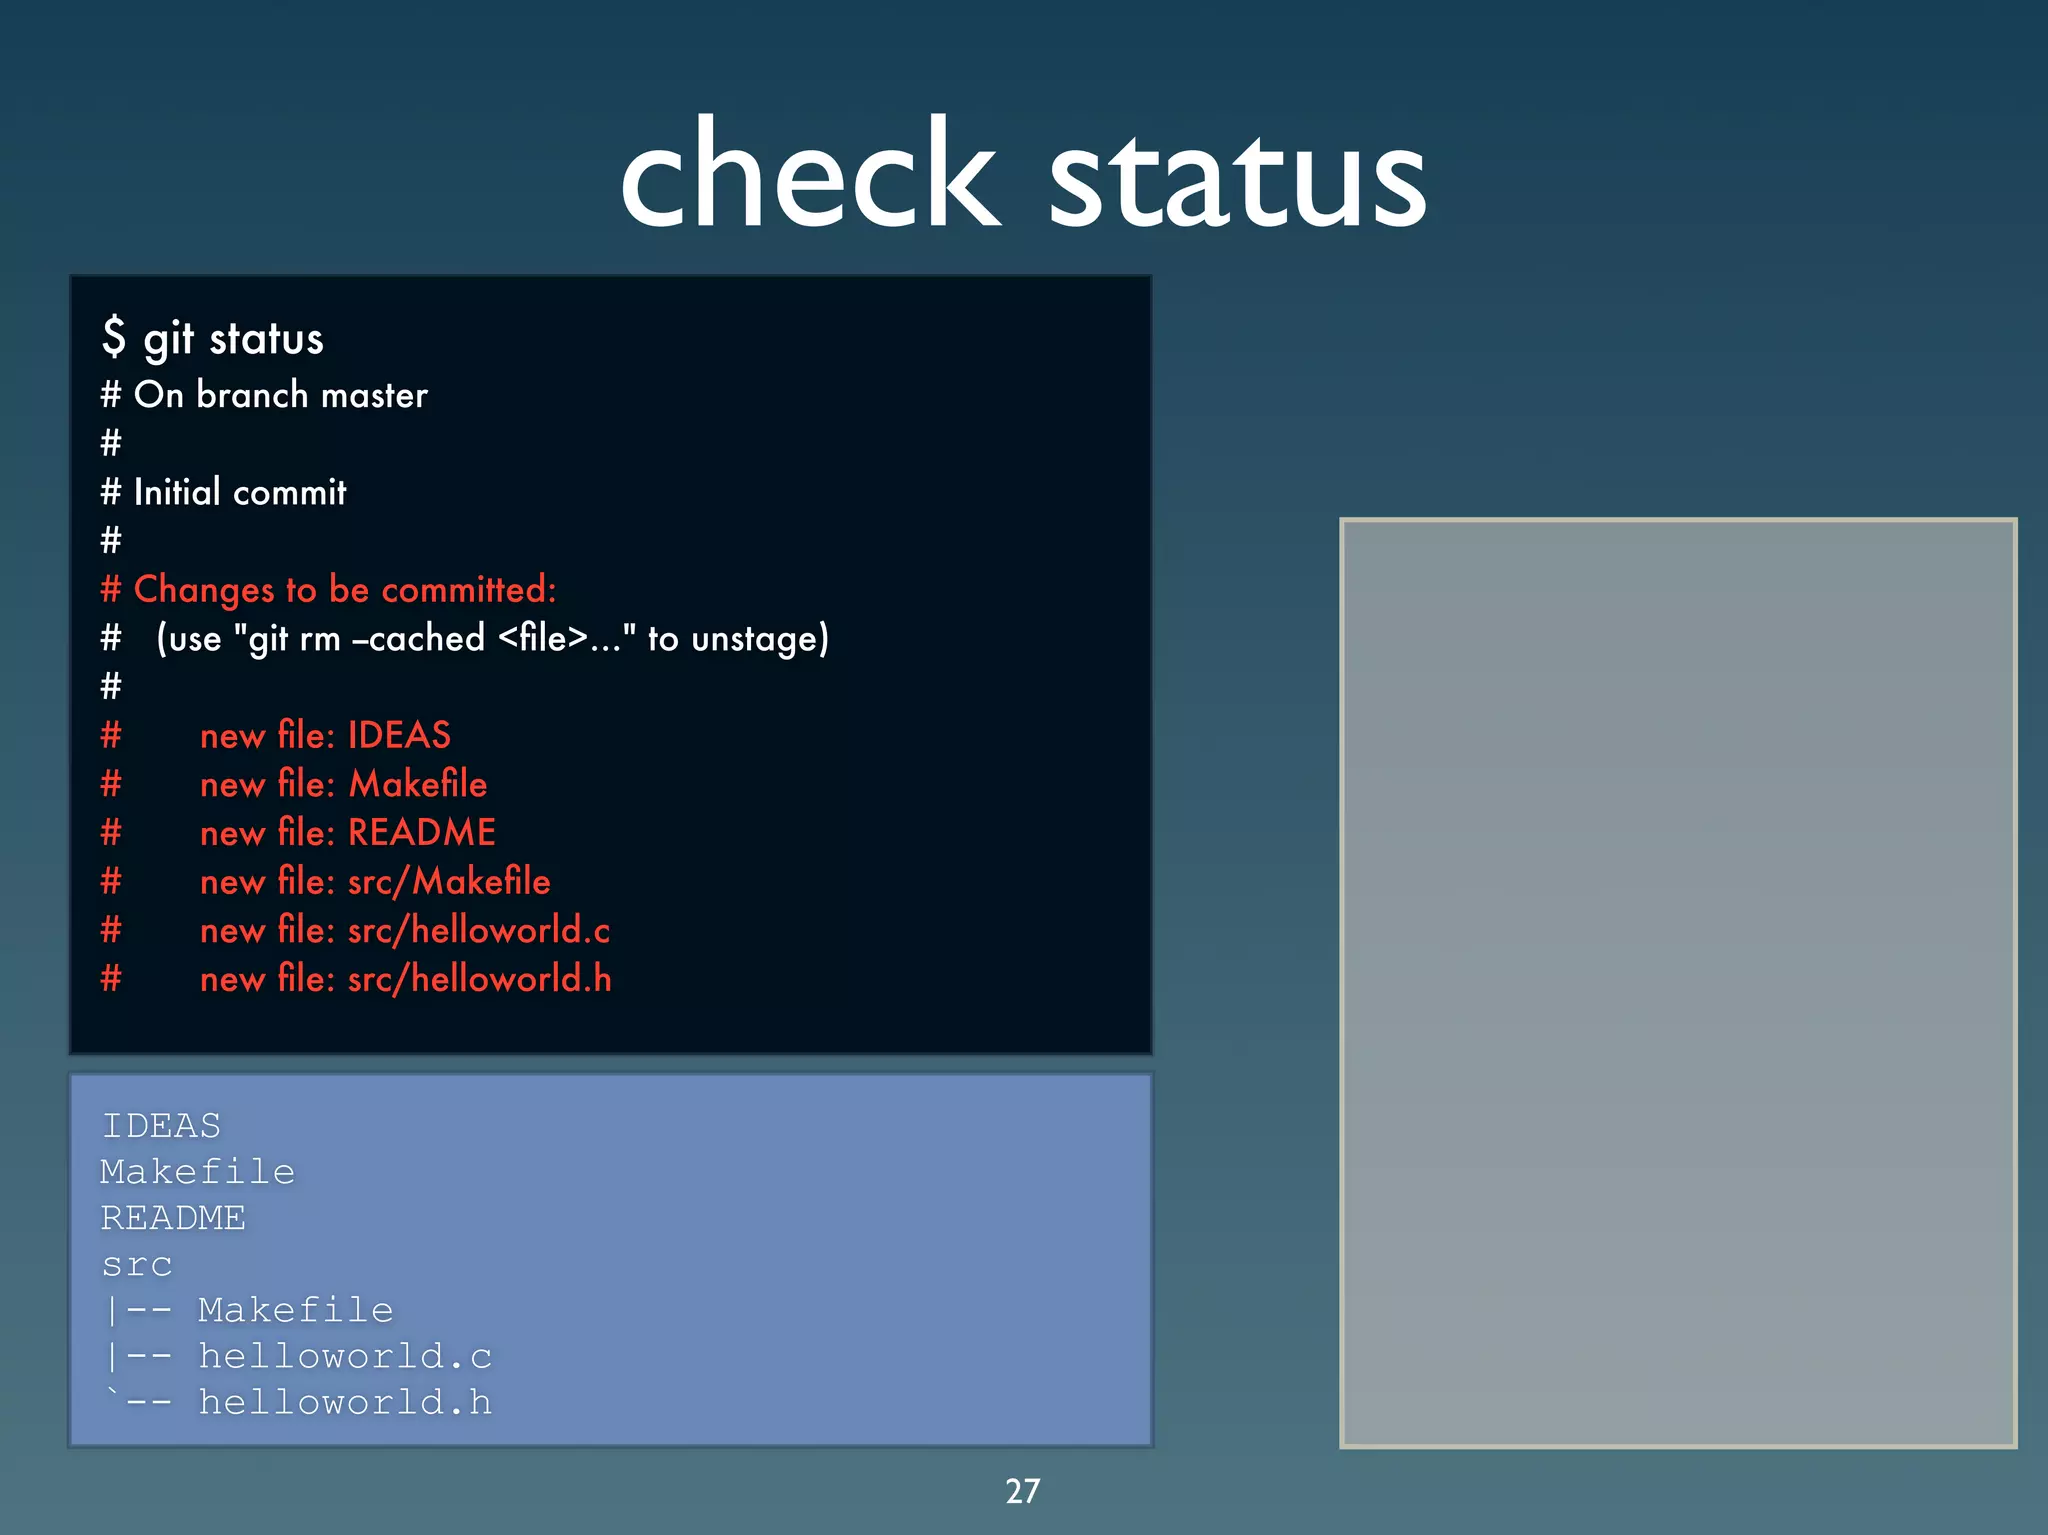
Task: Click the '$ git status' command line
Action: 213,338
